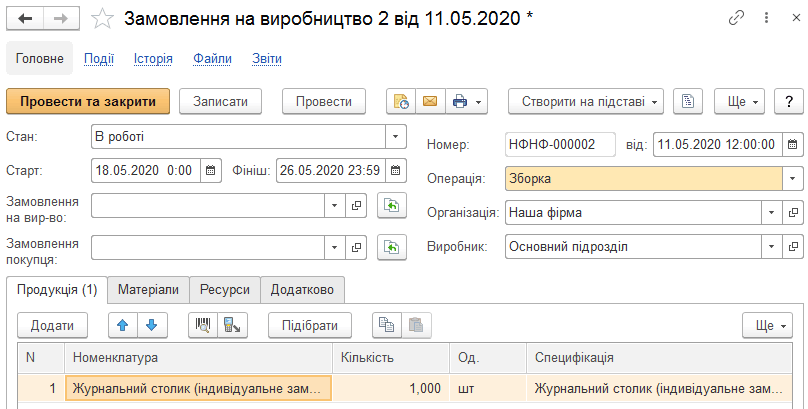The width and height of the screenshot is (808, 409).
Task: Close the document window with X
Action: [796, 19]
